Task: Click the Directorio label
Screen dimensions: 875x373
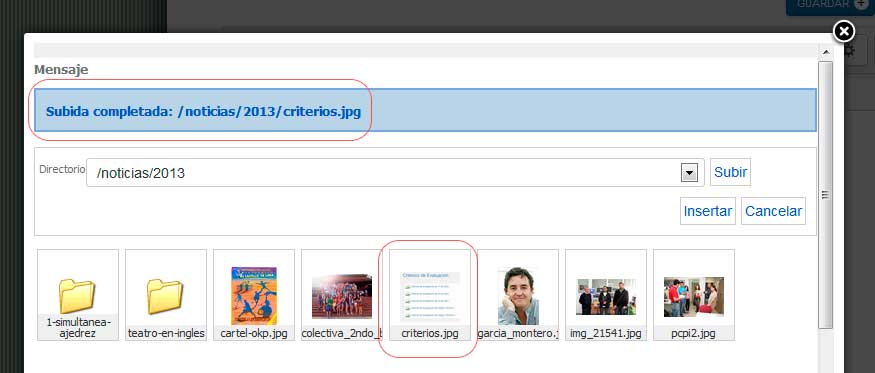Action: [62, 169]
